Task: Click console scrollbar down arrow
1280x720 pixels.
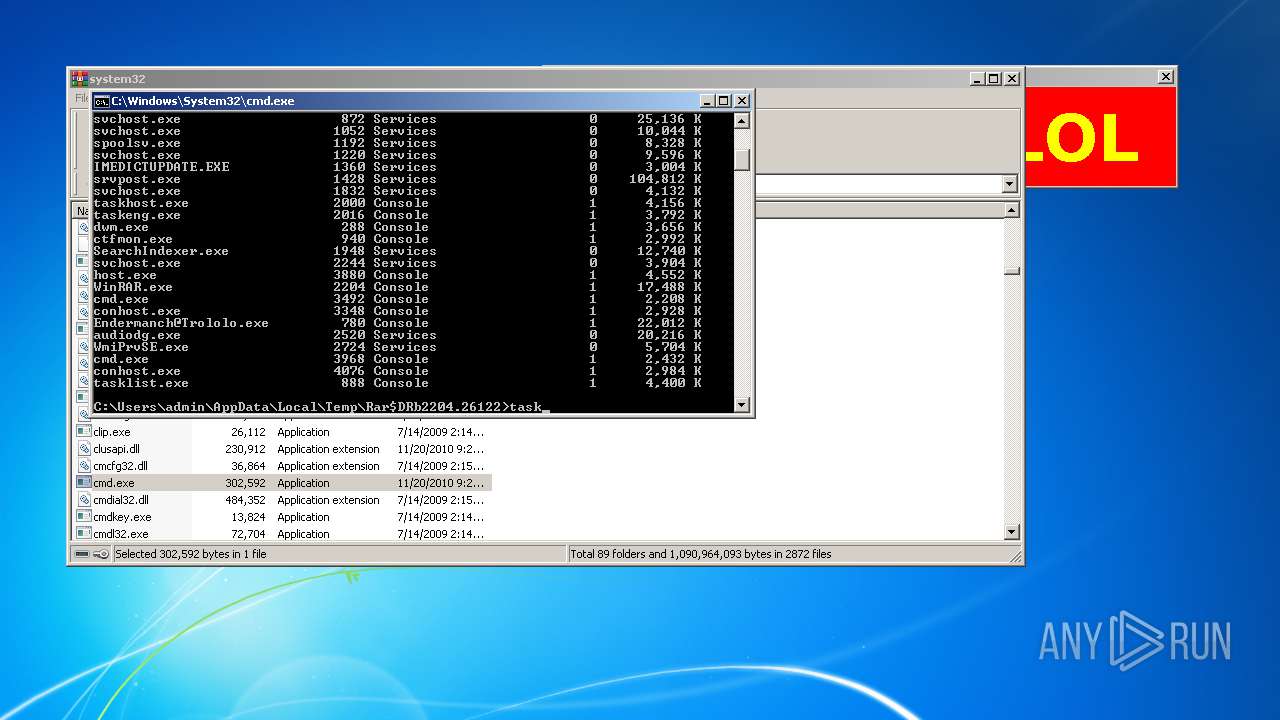Action: (x=741, y=405)
